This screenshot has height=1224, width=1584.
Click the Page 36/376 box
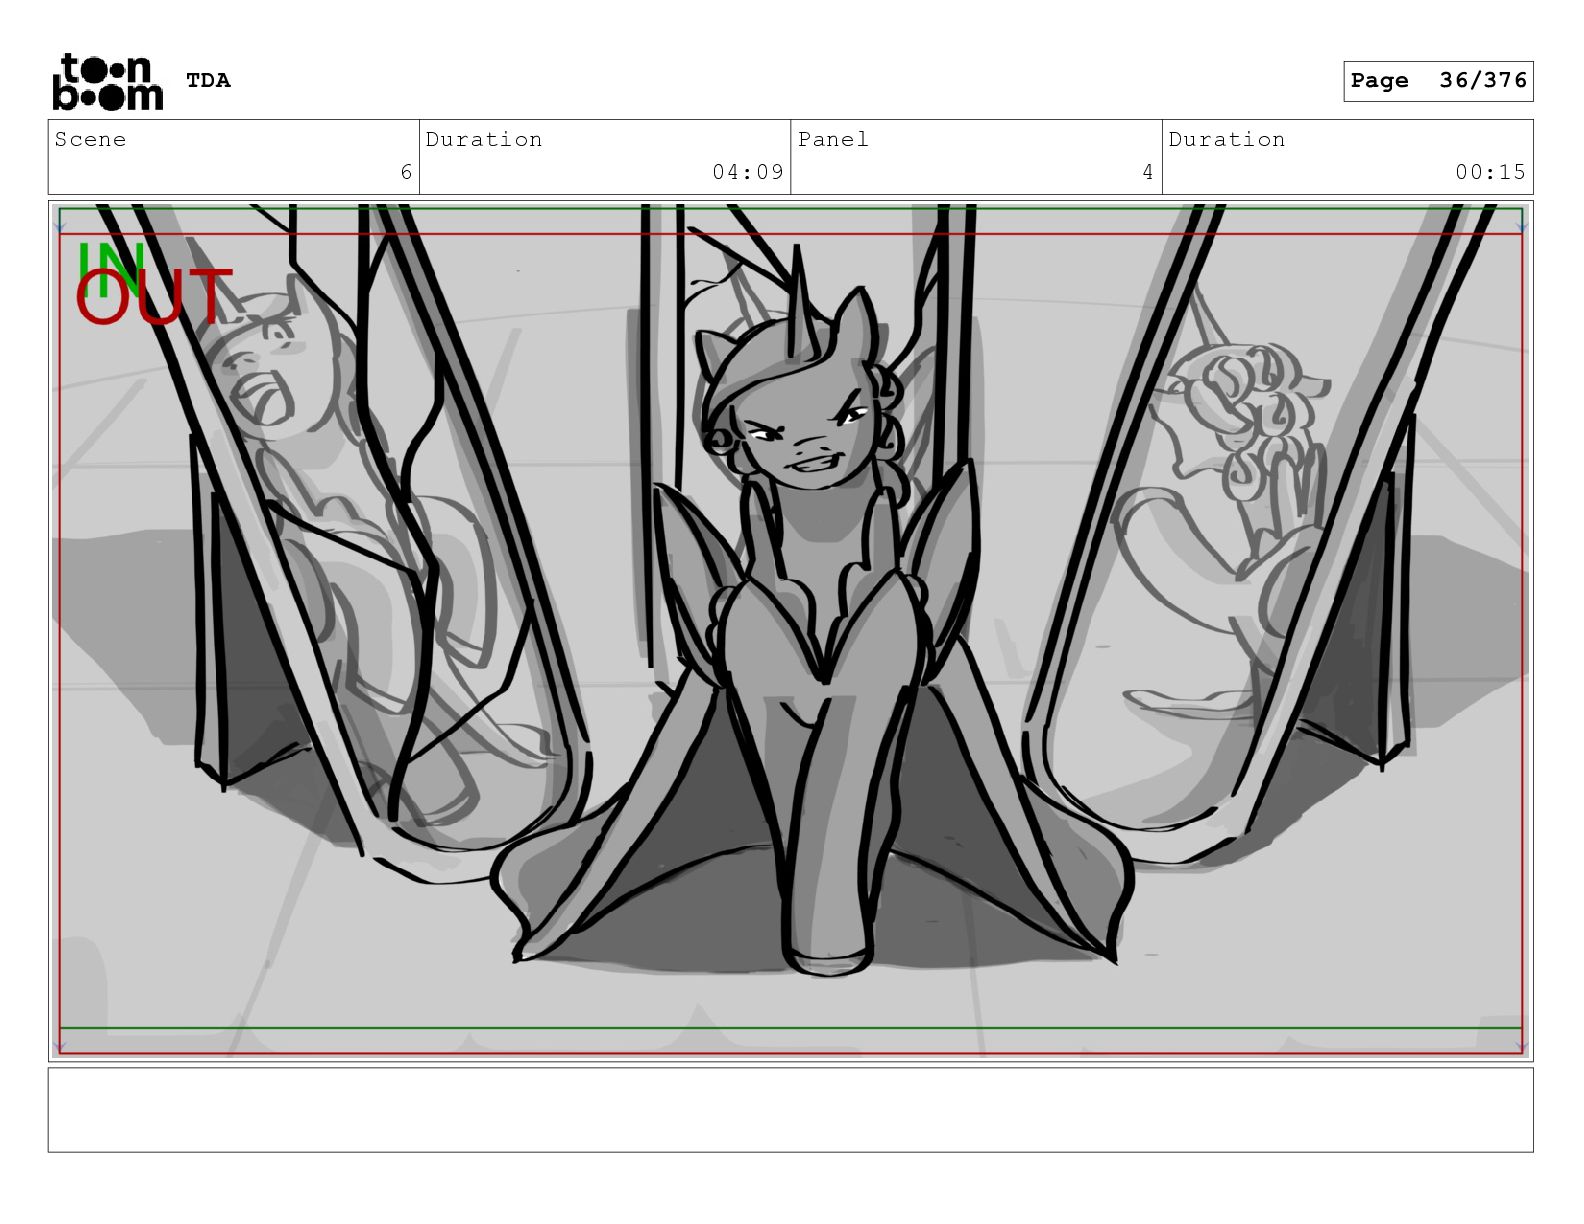pos(1438,81)
